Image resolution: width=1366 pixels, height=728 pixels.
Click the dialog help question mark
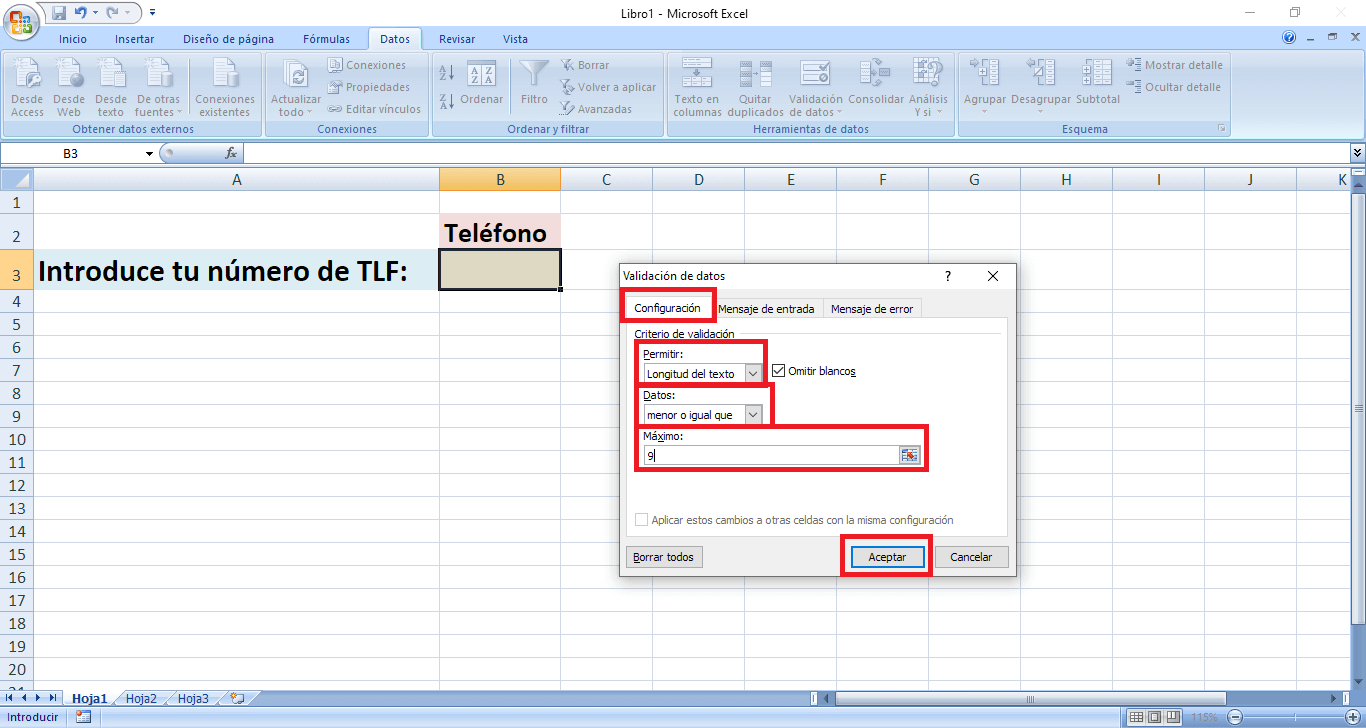948,276
